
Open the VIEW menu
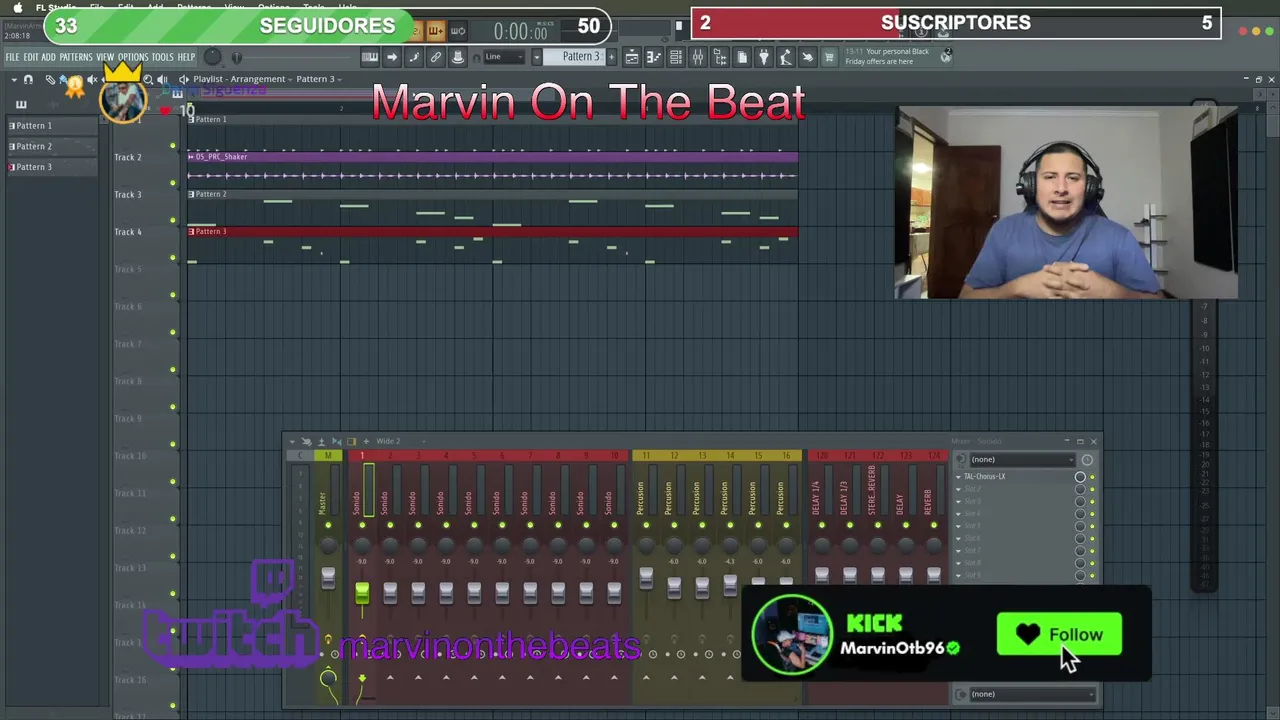tap(105, 57)
